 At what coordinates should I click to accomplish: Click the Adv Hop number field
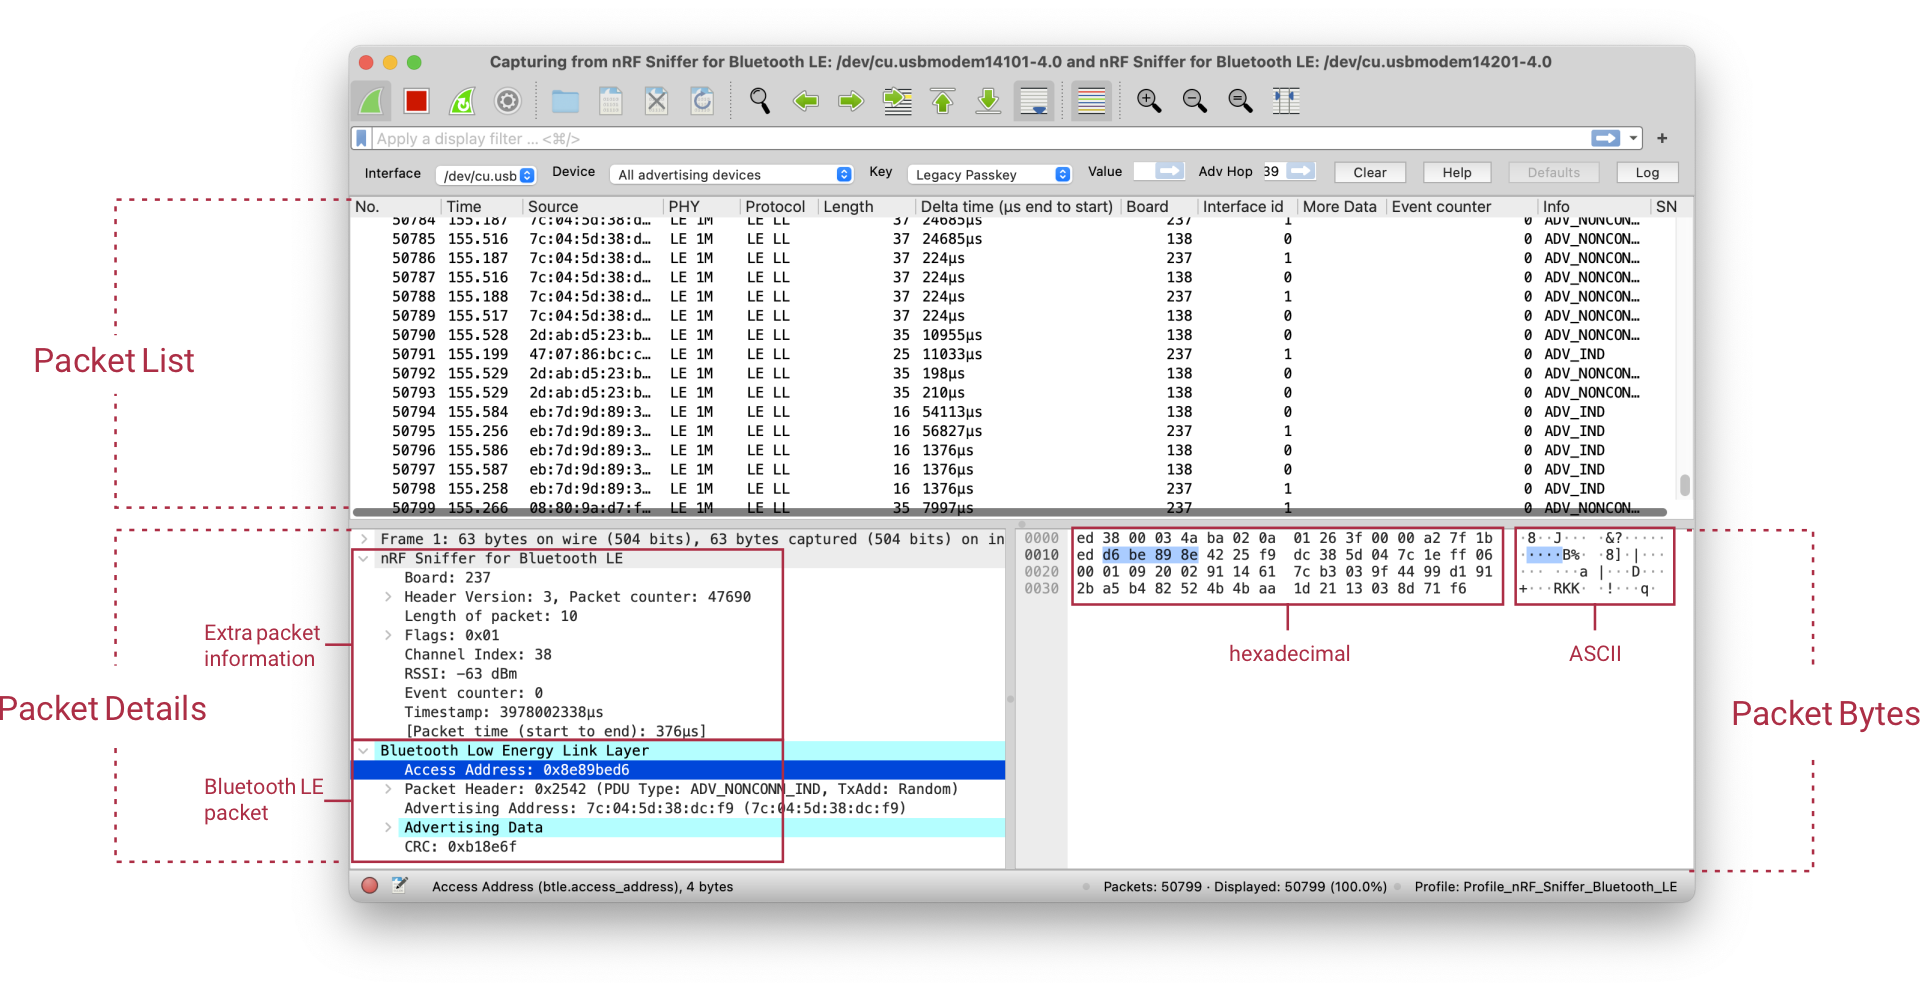(1273, 171)
